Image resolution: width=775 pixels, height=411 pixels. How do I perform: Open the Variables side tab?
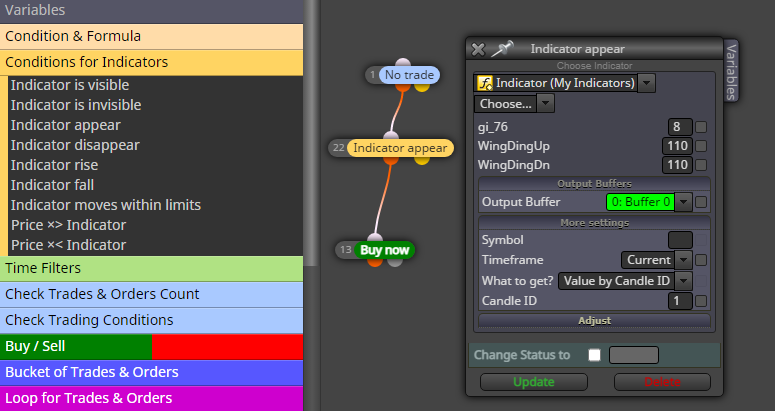(731, 71)
